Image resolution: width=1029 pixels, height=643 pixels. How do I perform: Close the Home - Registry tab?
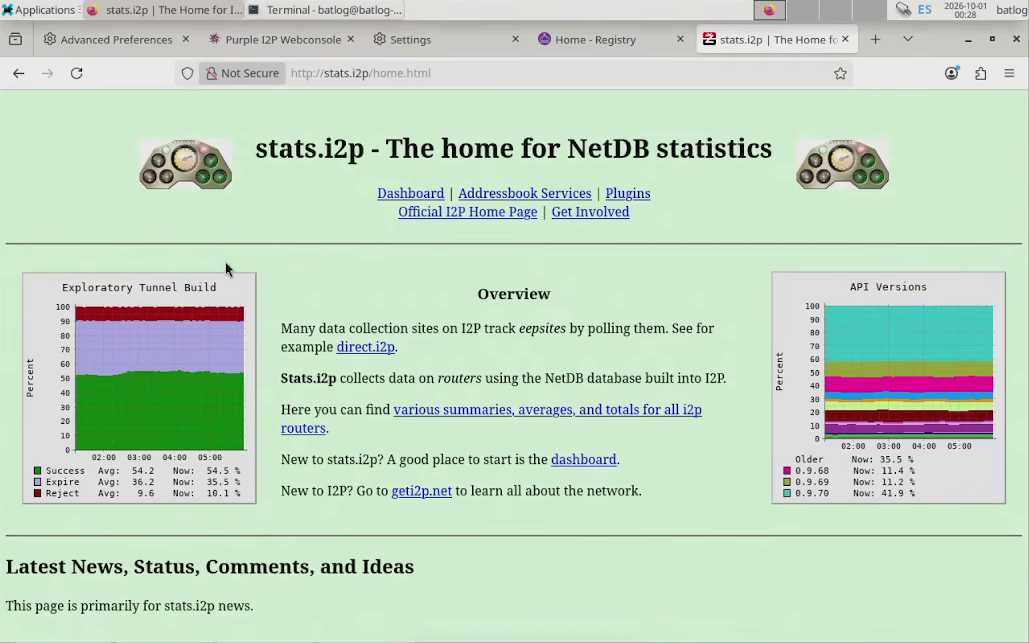tap(680, 39)
